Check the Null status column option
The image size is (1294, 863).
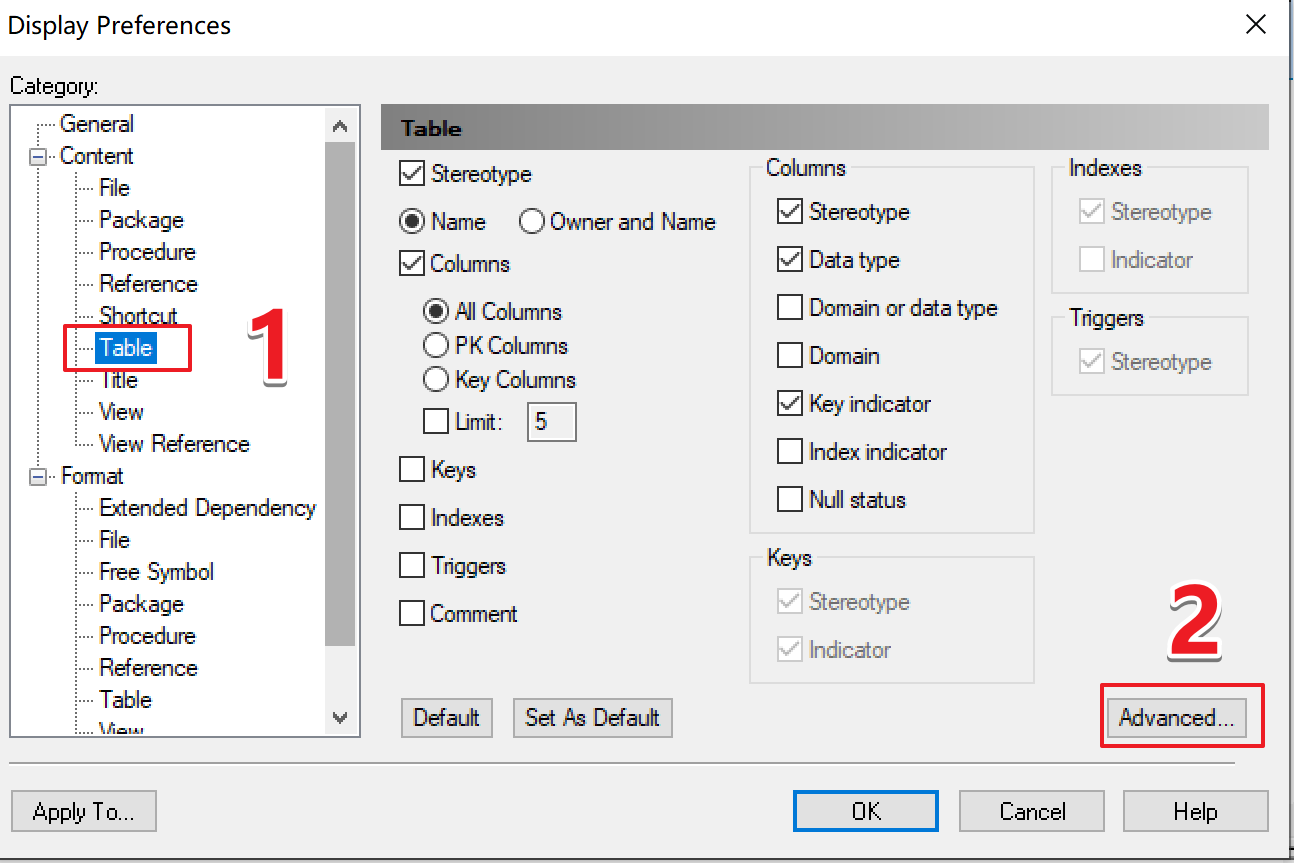pyautogui.click(x=789, y=499)
